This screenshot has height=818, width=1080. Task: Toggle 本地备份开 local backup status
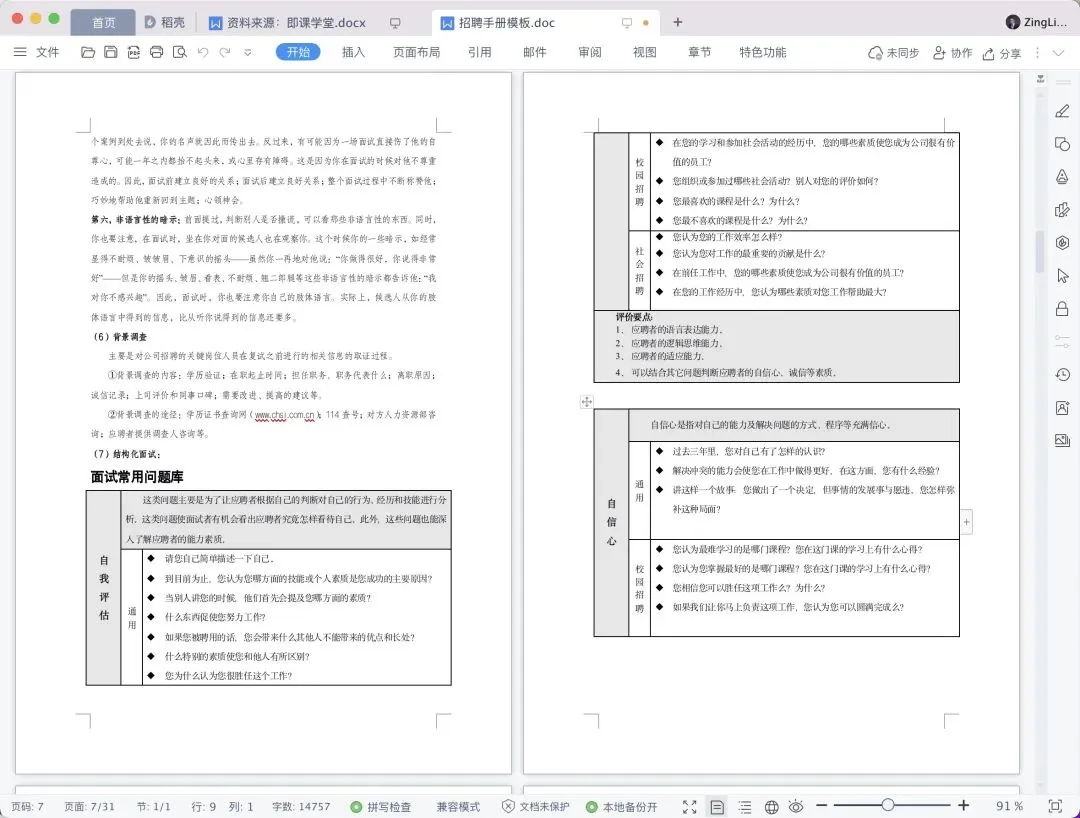[621, 806]
